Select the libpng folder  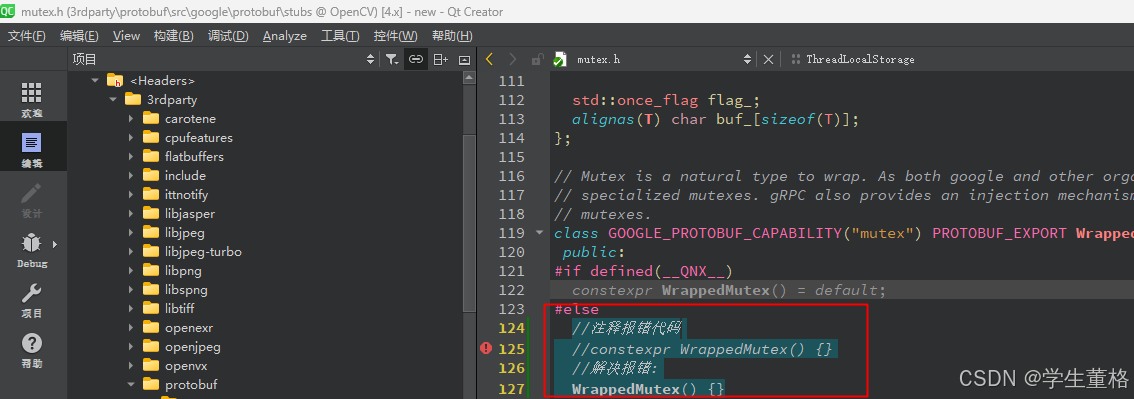point(183,270)
